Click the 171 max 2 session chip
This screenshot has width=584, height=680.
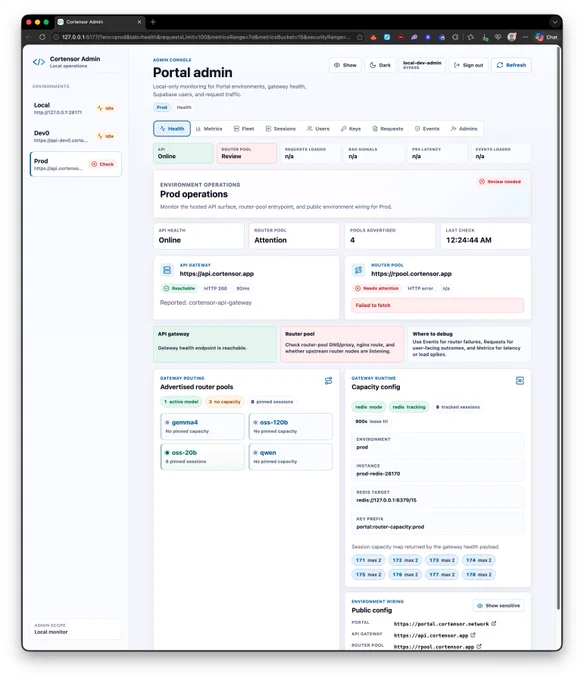(x=369, y=560)
